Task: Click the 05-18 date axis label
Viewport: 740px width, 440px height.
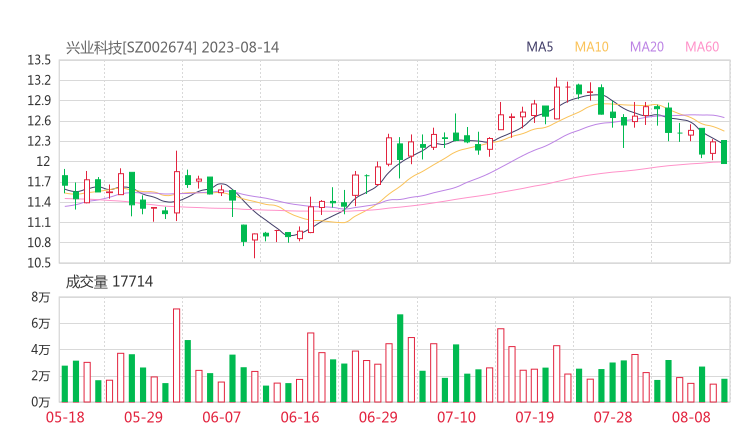Action: pyautogui.click(x=65, y=417)
